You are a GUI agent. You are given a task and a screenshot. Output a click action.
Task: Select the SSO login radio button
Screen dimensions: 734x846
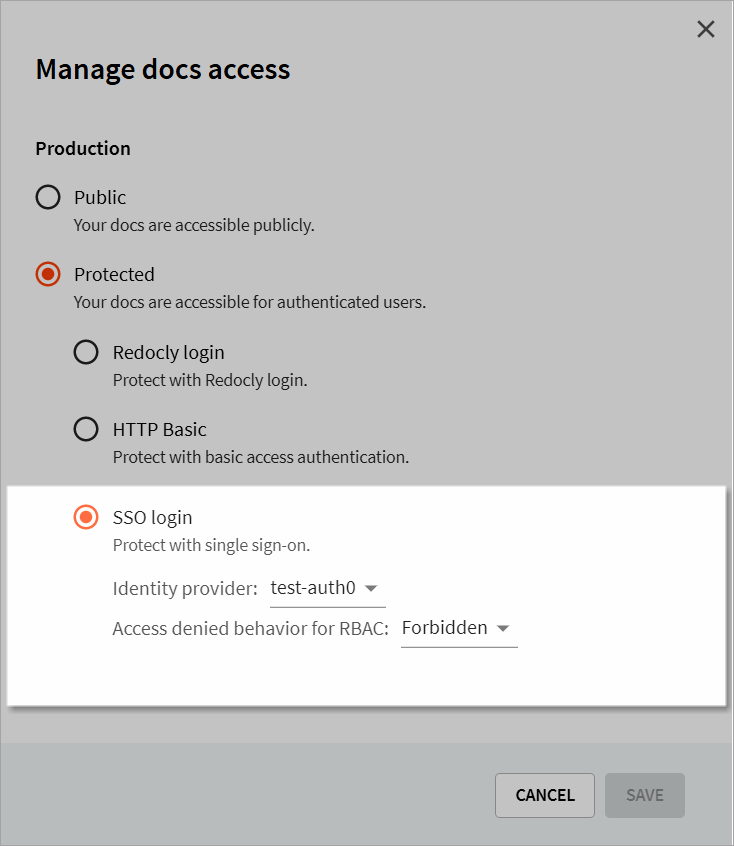pos(86,517)
